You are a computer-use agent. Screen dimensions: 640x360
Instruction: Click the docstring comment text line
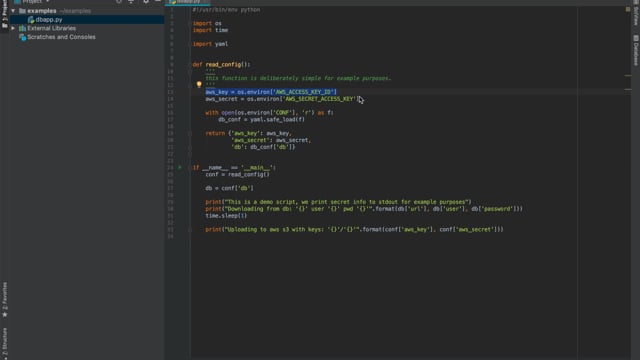(x=298, y=78)
